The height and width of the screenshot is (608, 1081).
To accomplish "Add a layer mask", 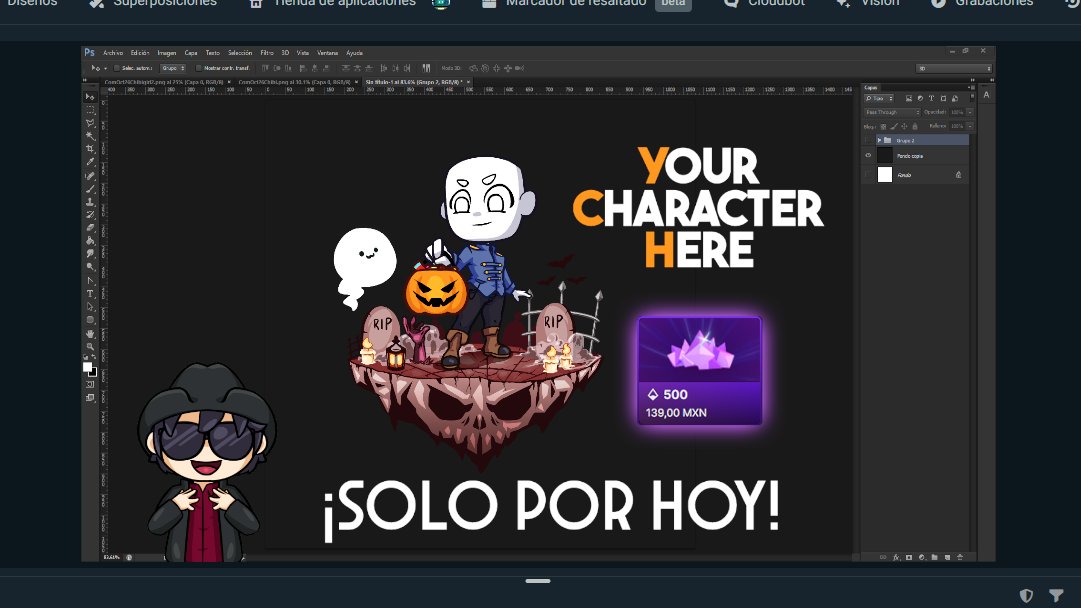I will [x=909, y=557].
